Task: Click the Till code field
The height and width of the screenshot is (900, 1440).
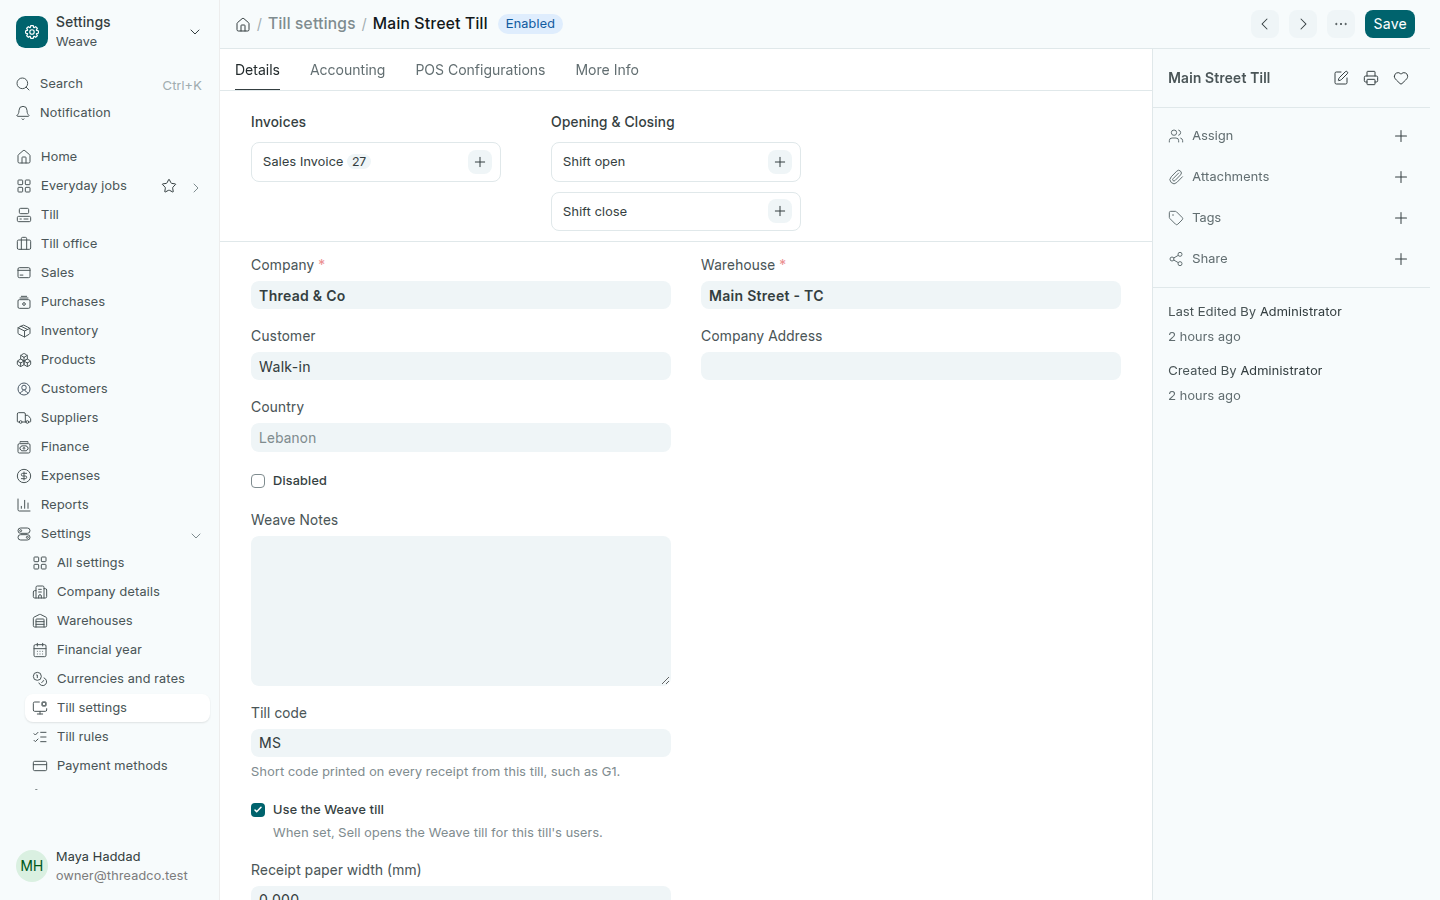Action: click(461, 743)
